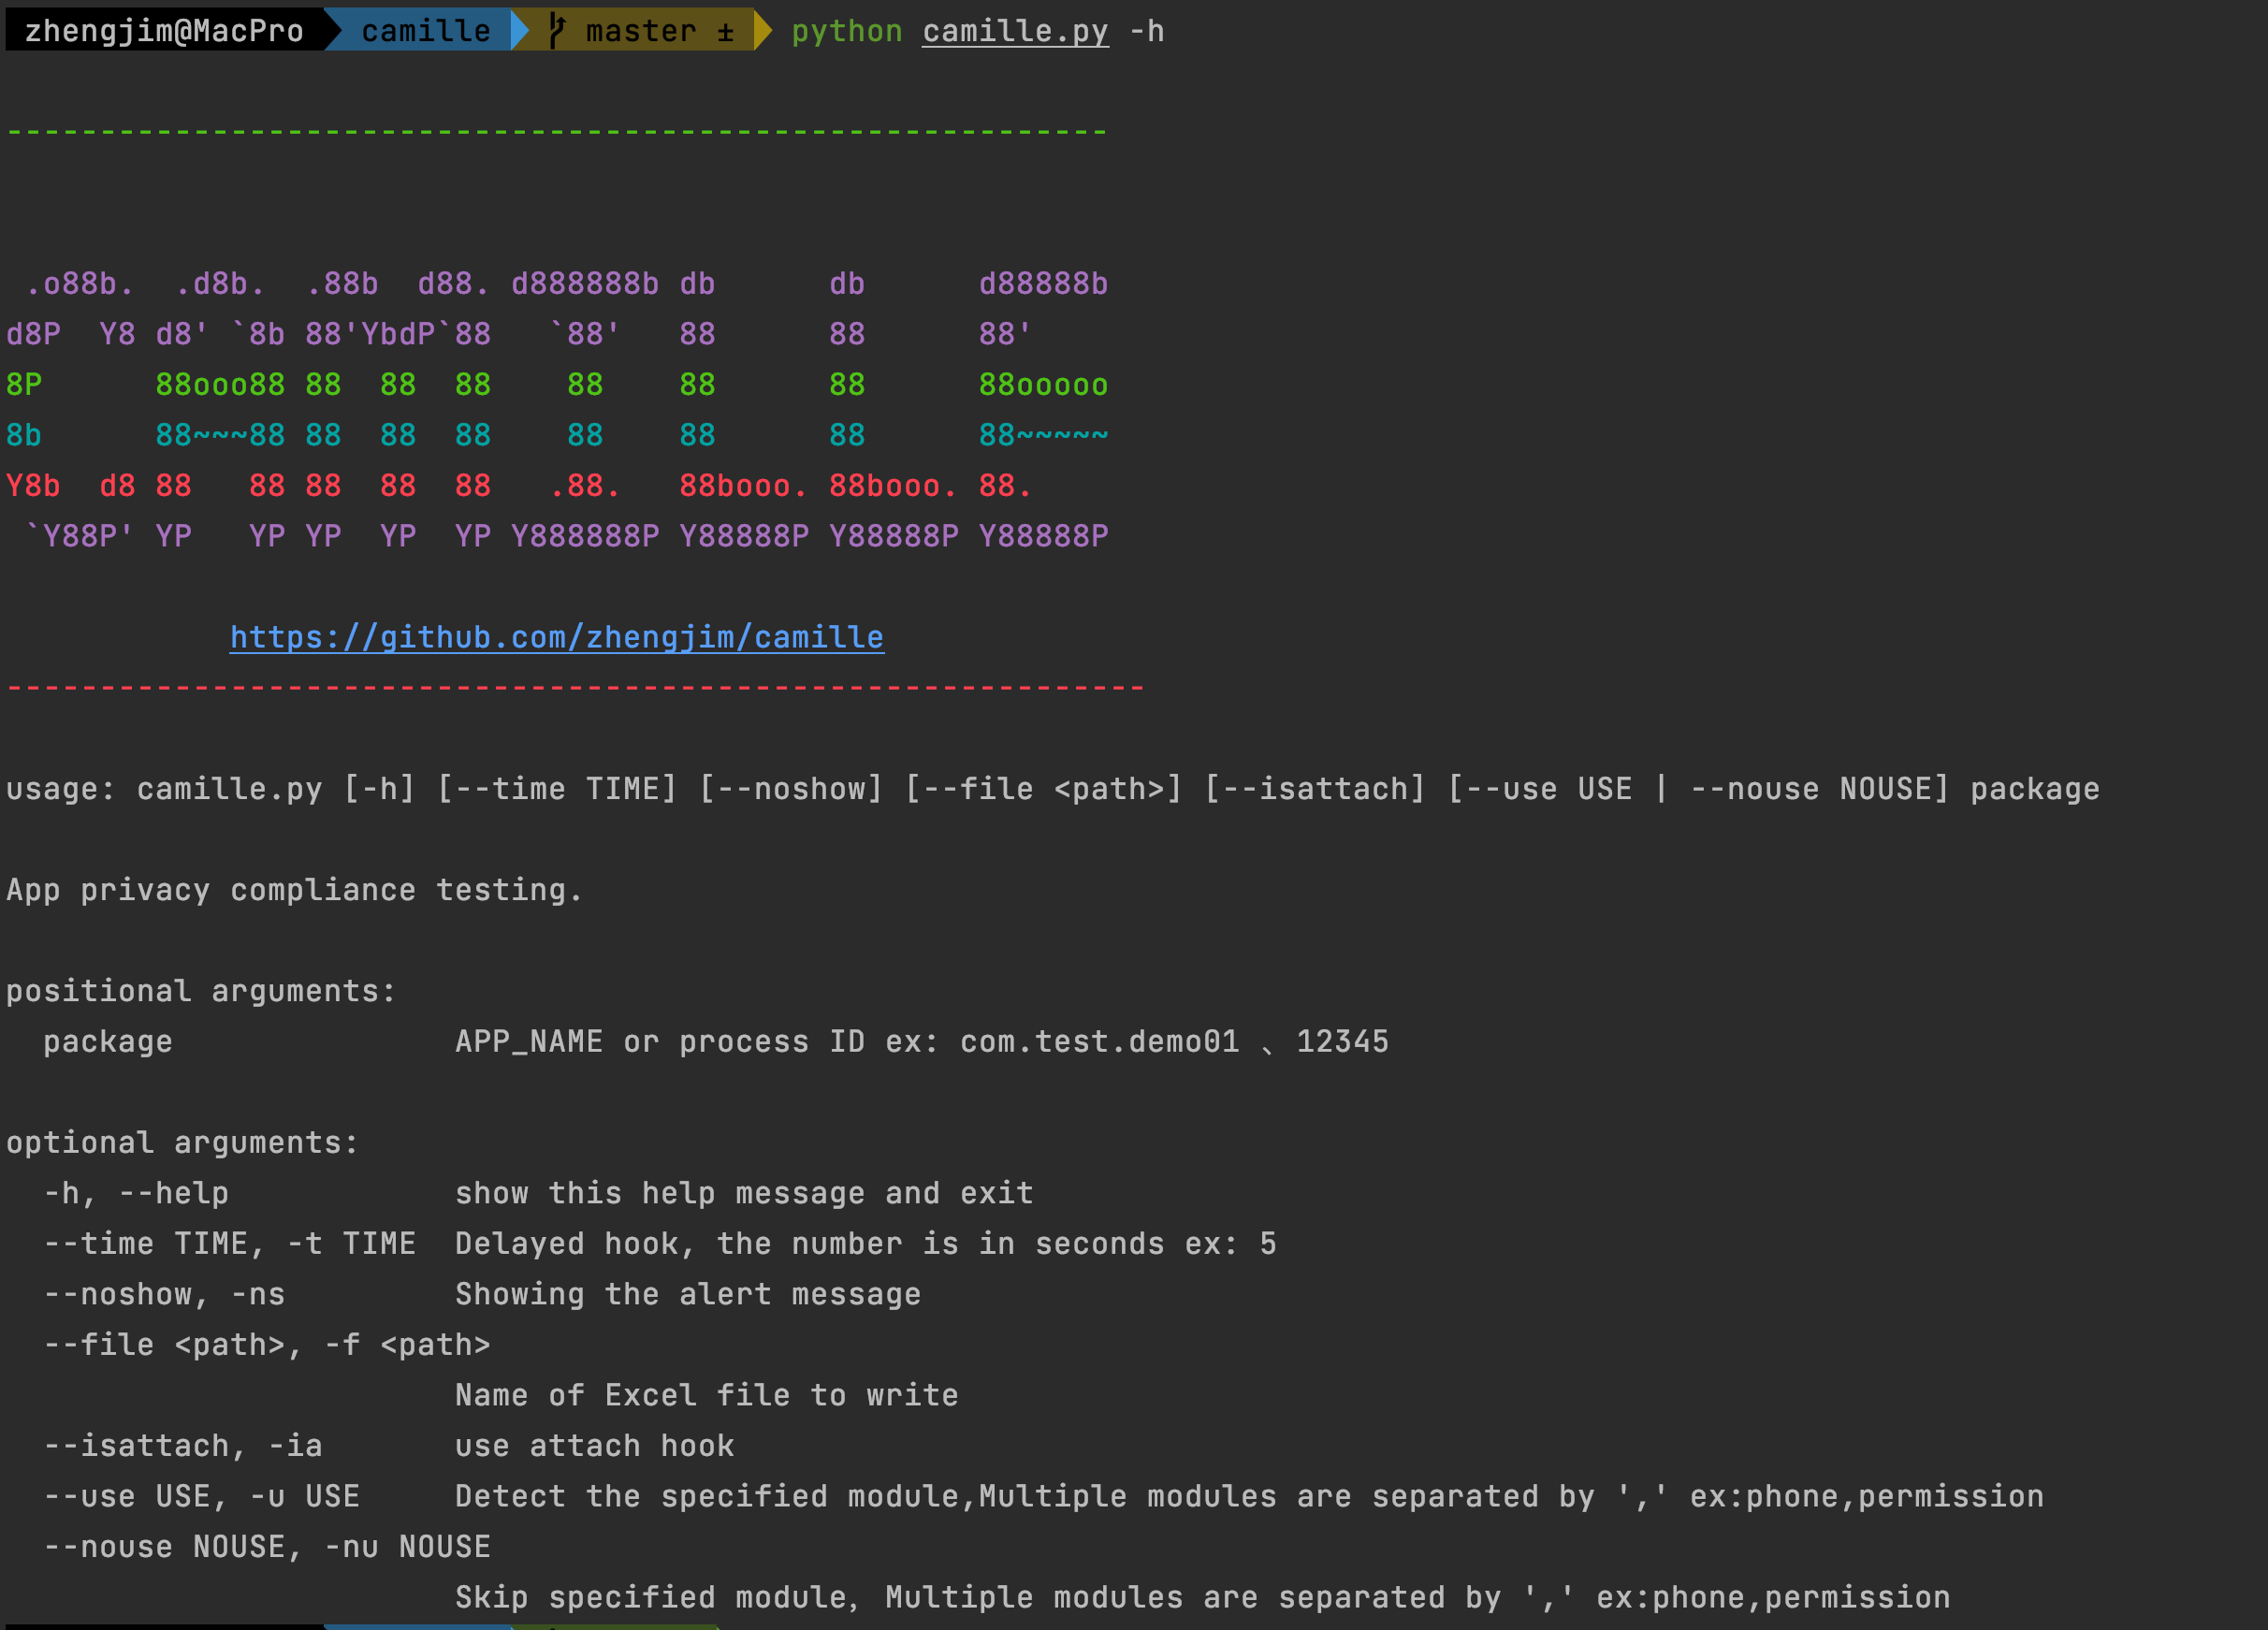Screen dimensions: 2268x1630
Task: Click the '--time TIME, -t TIME' option
Action: coord(229,1243)
